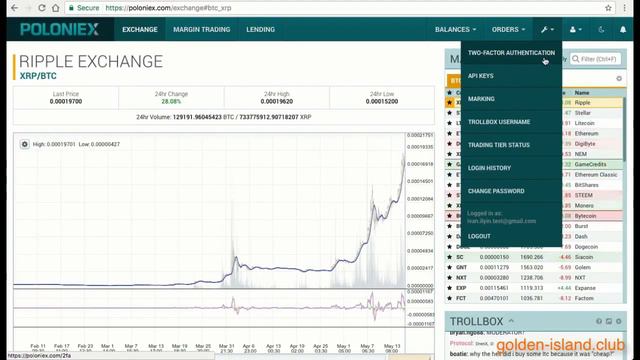Toggle favorite star for Dogecoin row
This screenshot has height=360, width=640.
(449, 247)
